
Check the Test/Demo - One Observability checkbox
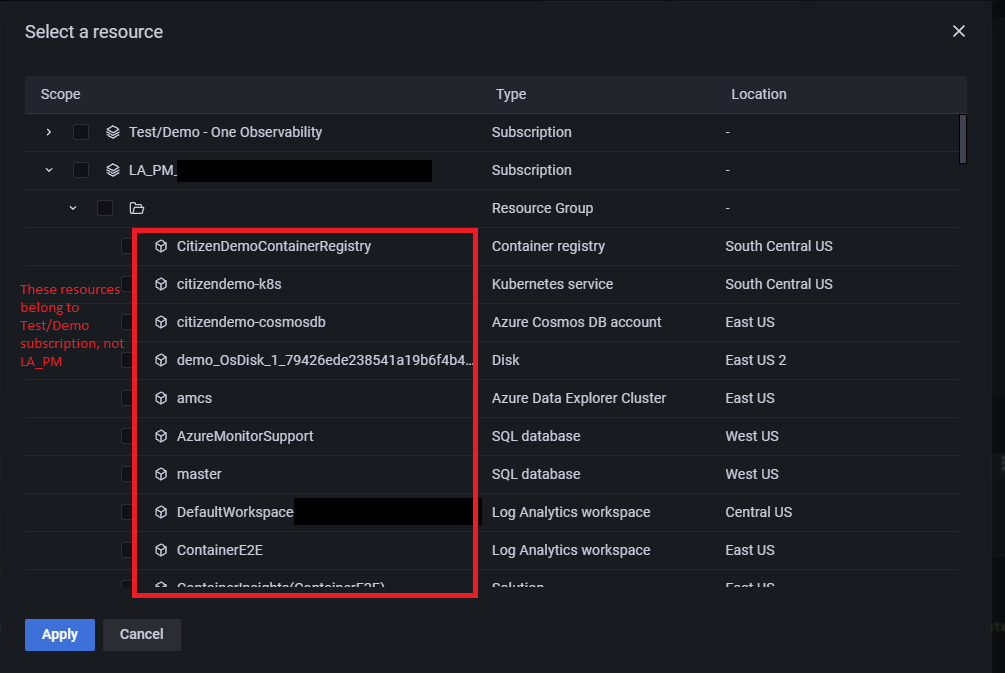click(80, 131)
